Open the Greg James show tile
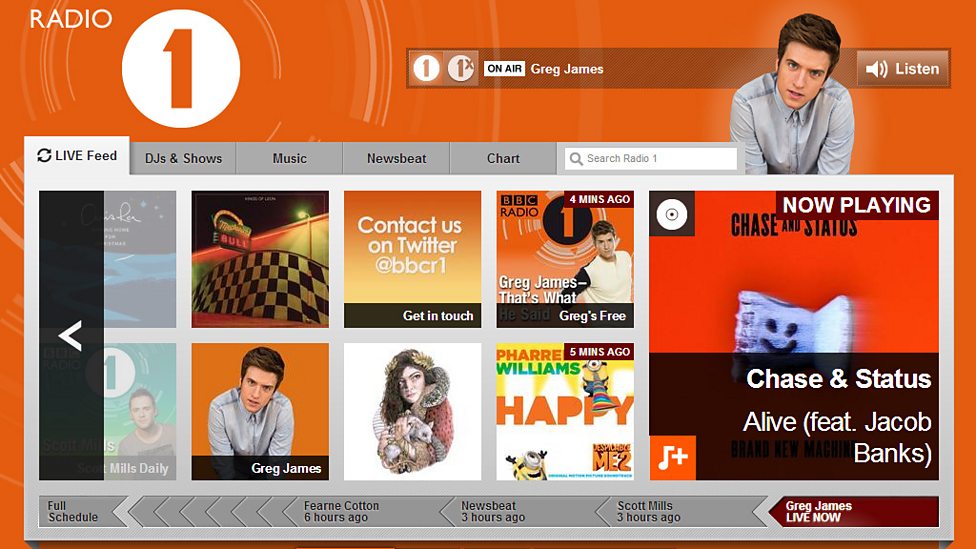The height and width of the screenshot is (549, 976). pyautogui.click(x=260, y=411)
